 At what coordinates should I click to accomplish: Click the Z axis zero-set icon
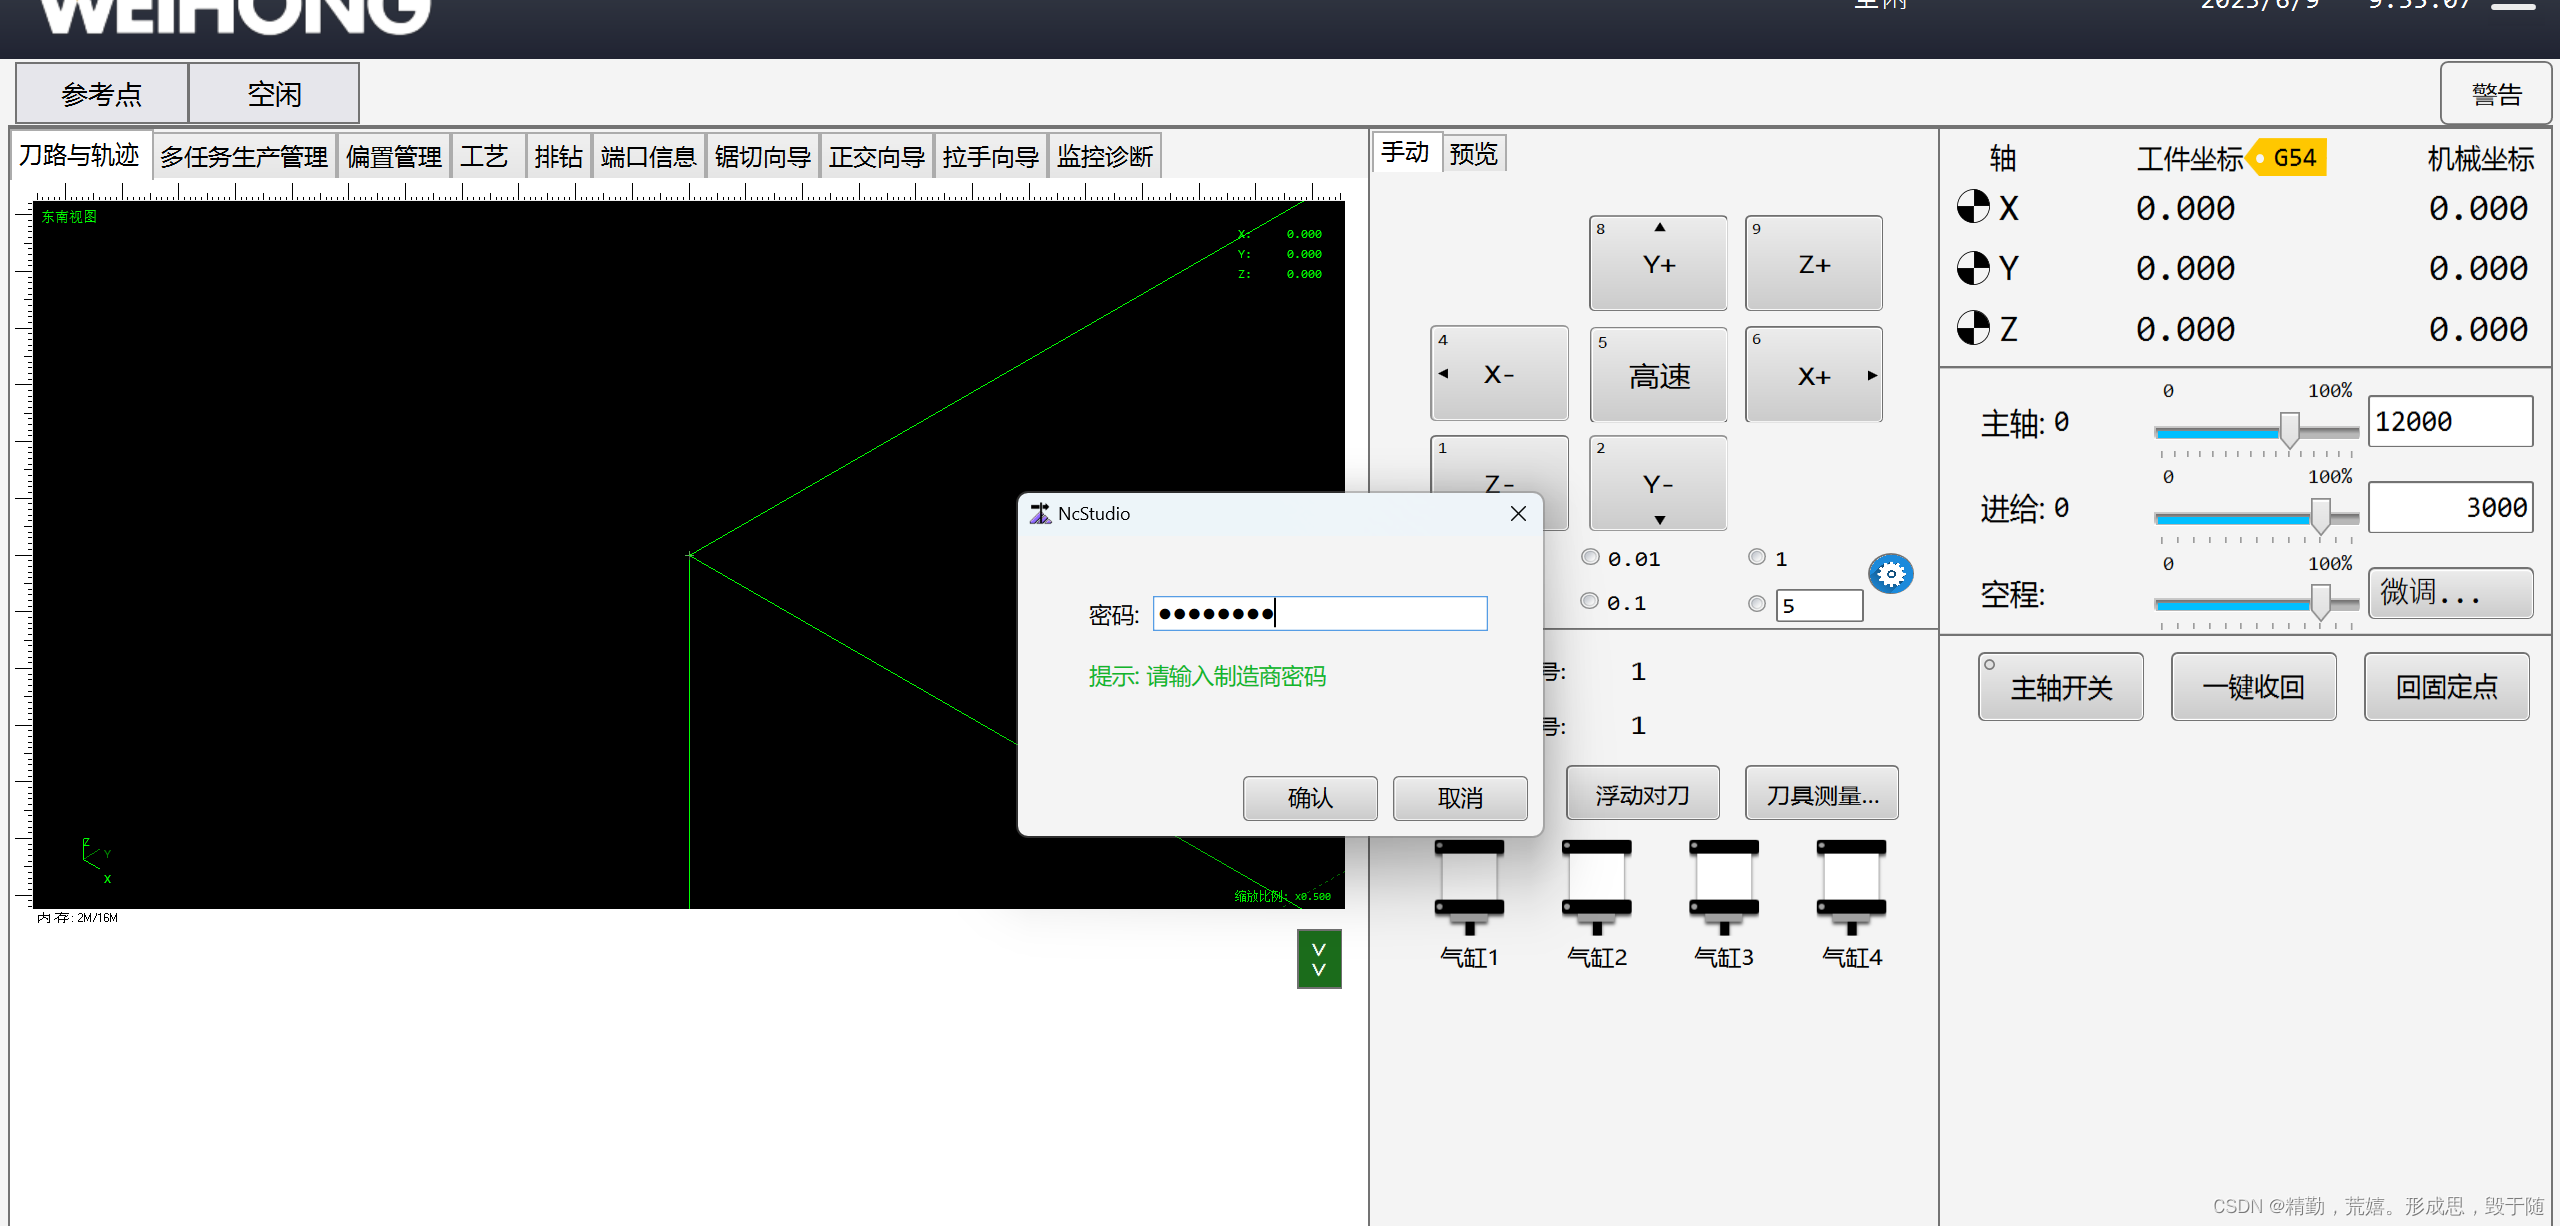pyautogui.click(x=1973, y=328)
